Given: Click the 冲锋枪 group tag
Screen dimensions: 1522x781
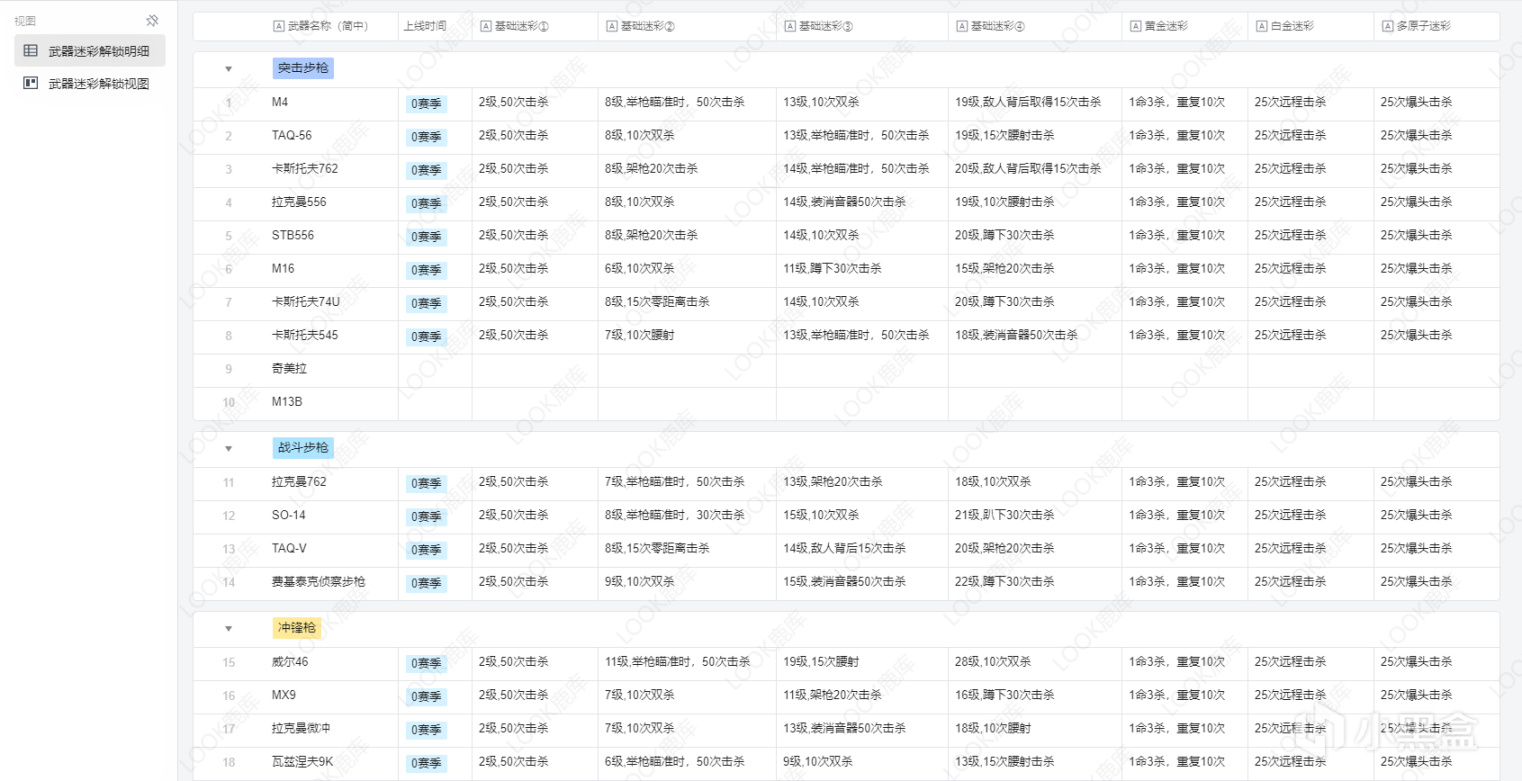Looking at the screenshot, I should click(296, 629).
